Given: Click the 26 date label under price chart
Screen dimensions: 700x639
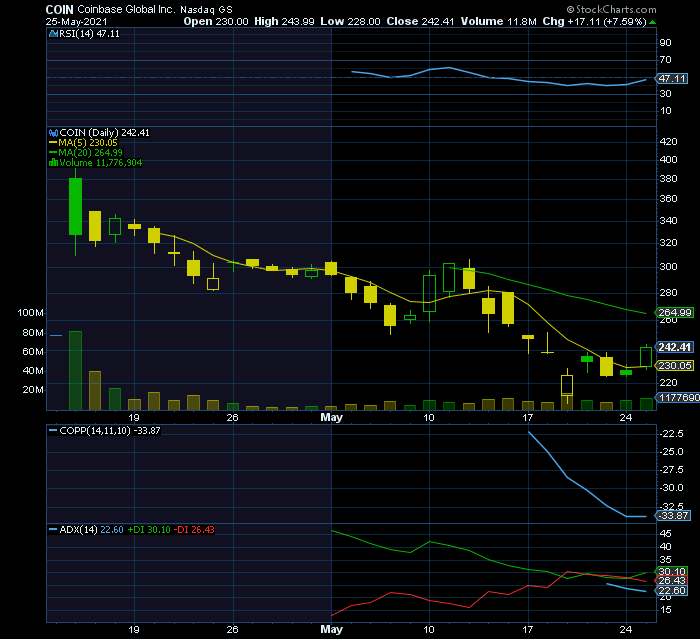Looking at the screenshot, I should click(233, 418).
